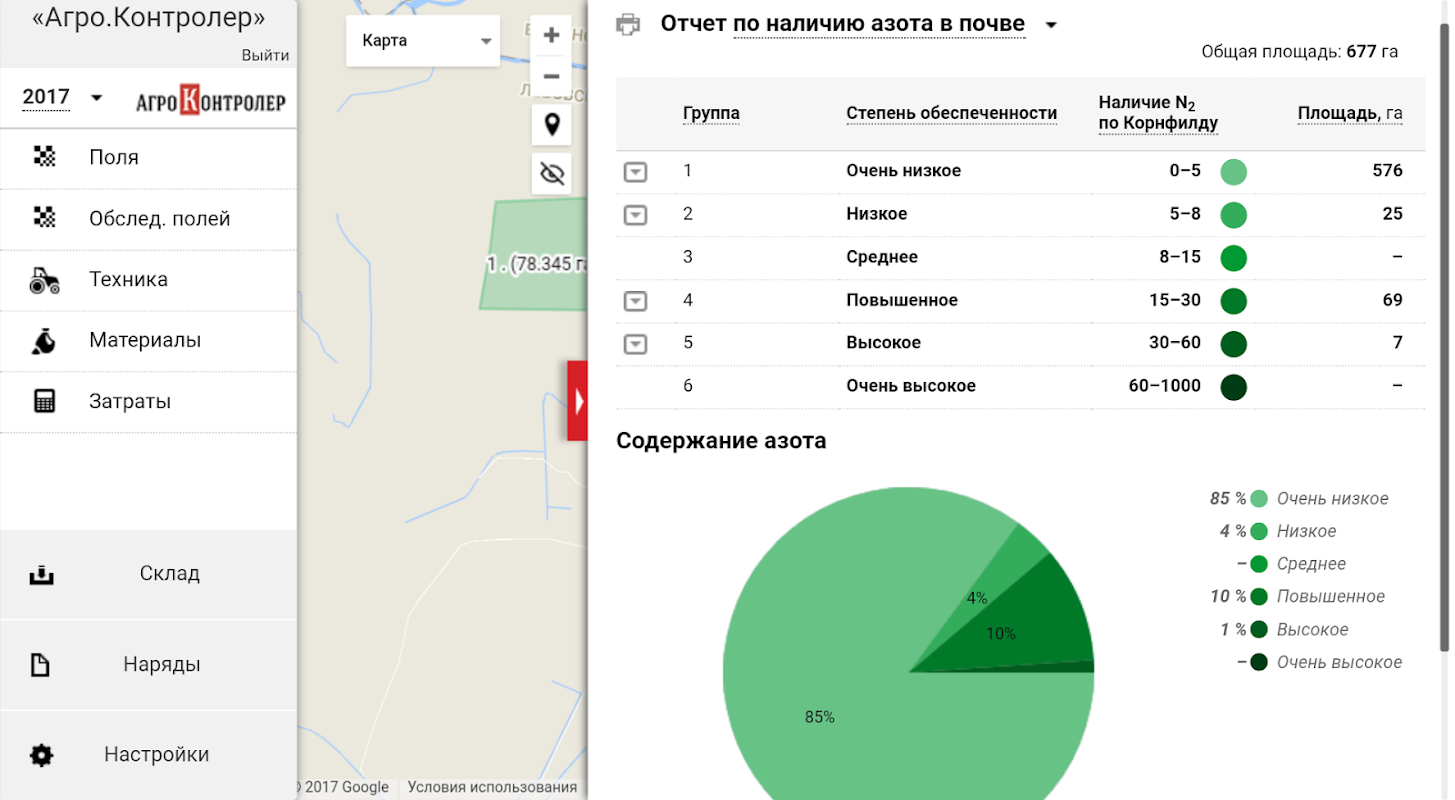This screenshot has height=800, width=1455.
Task: Open the Материалы menu item
Action: [x=148, y=341]
